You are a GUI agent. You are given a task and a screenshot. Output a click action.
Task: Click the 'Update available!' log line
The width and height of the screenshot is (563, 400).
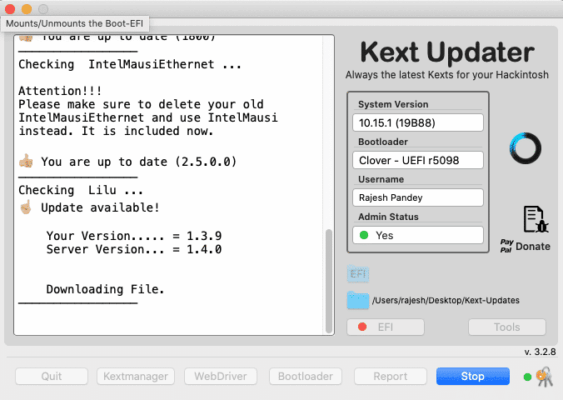coord(100,208)
